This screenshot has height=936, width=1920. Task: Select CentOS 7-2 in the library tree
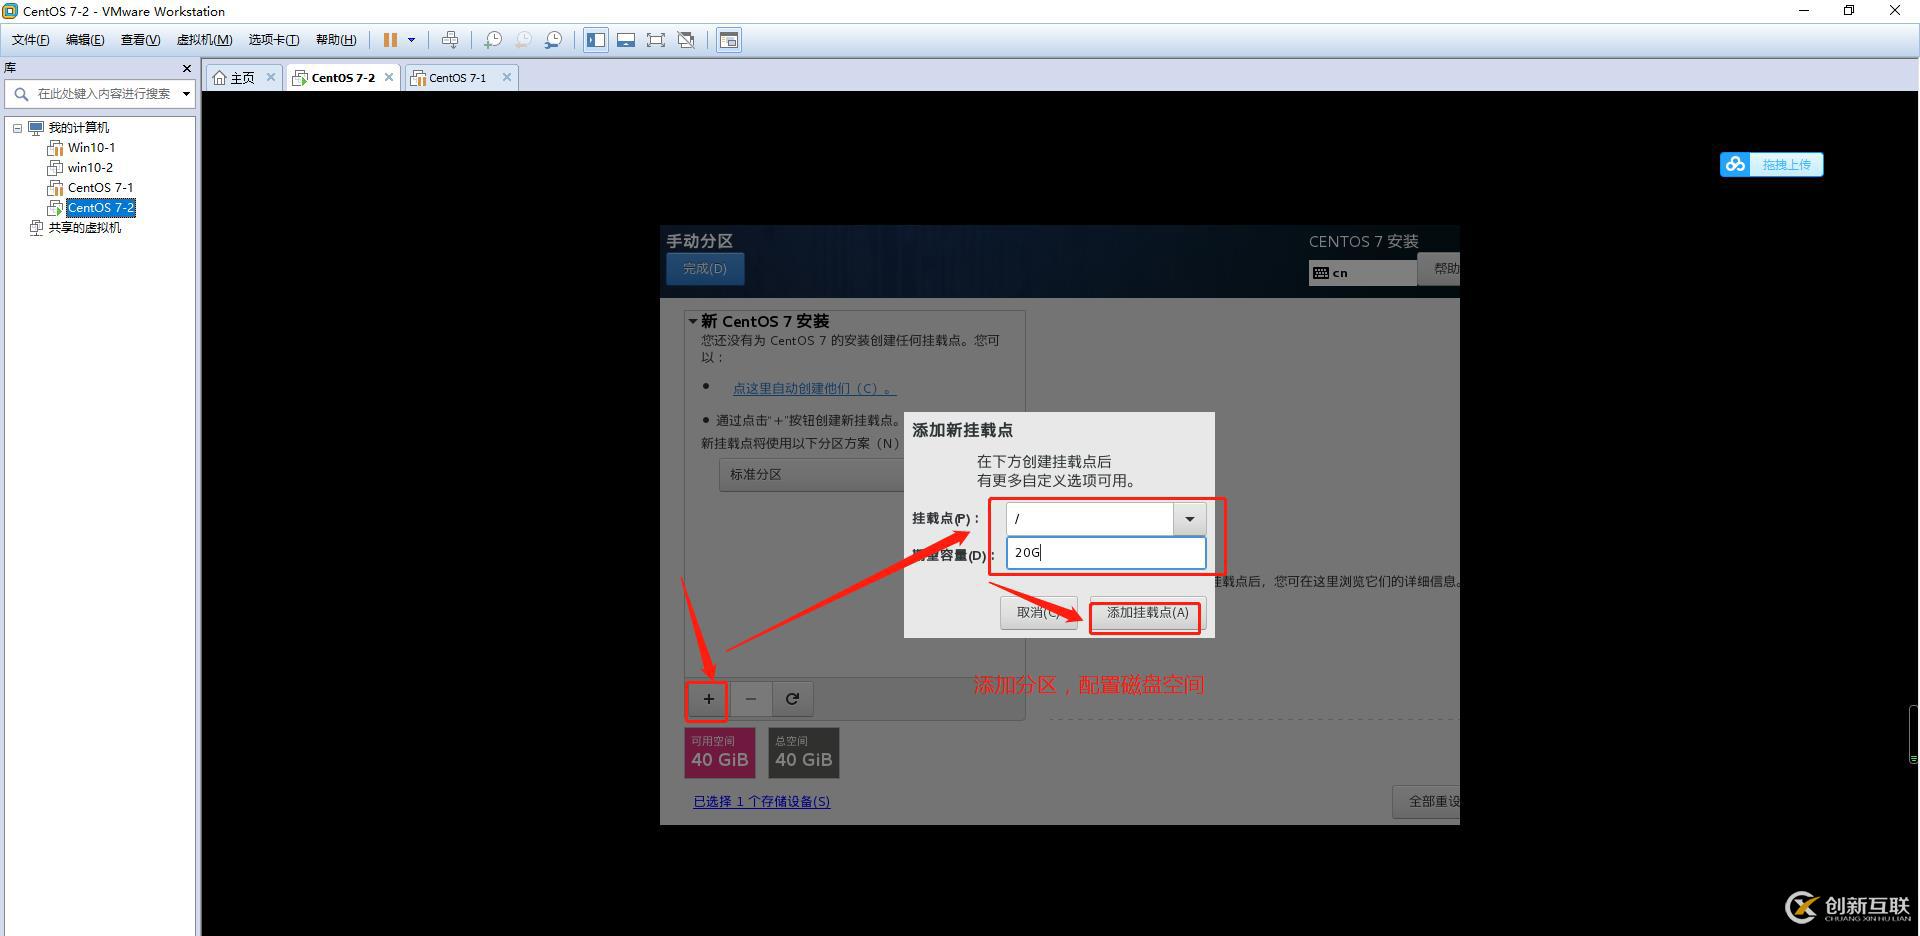coord(100,208)
